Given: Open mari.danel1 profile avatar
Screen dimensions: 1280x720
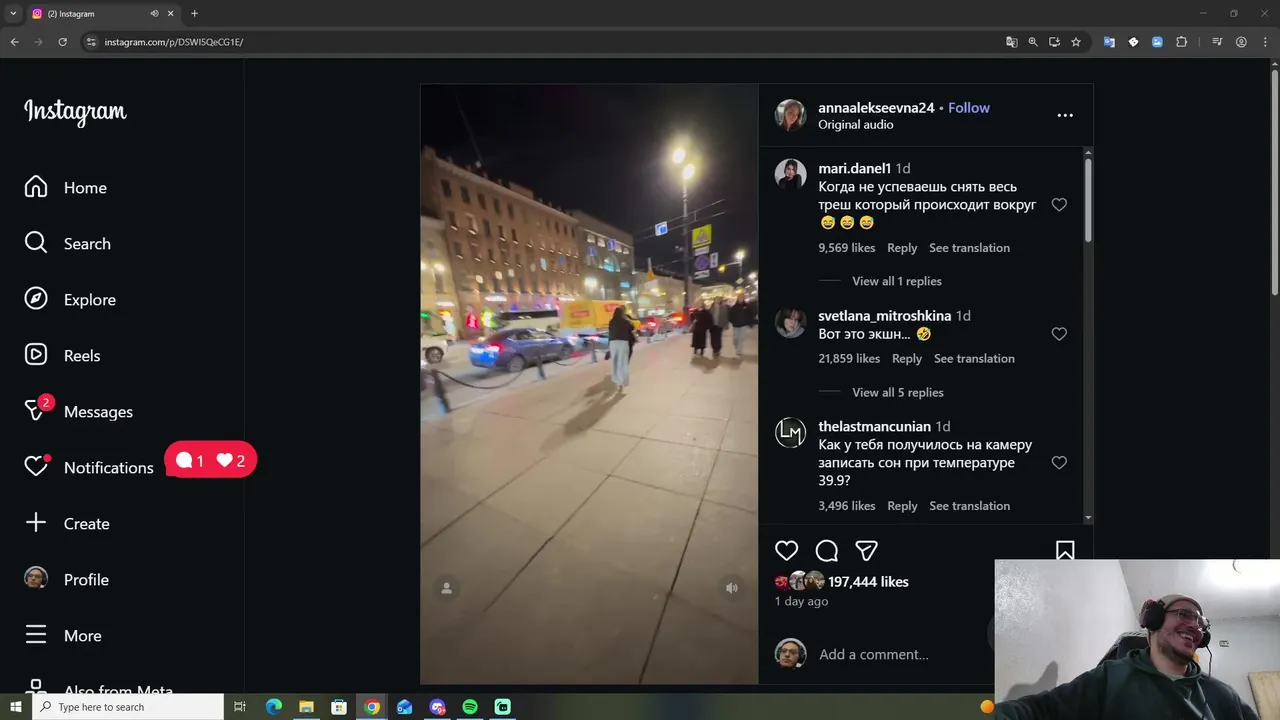Looking at the screenshot, I should (790, 174).
